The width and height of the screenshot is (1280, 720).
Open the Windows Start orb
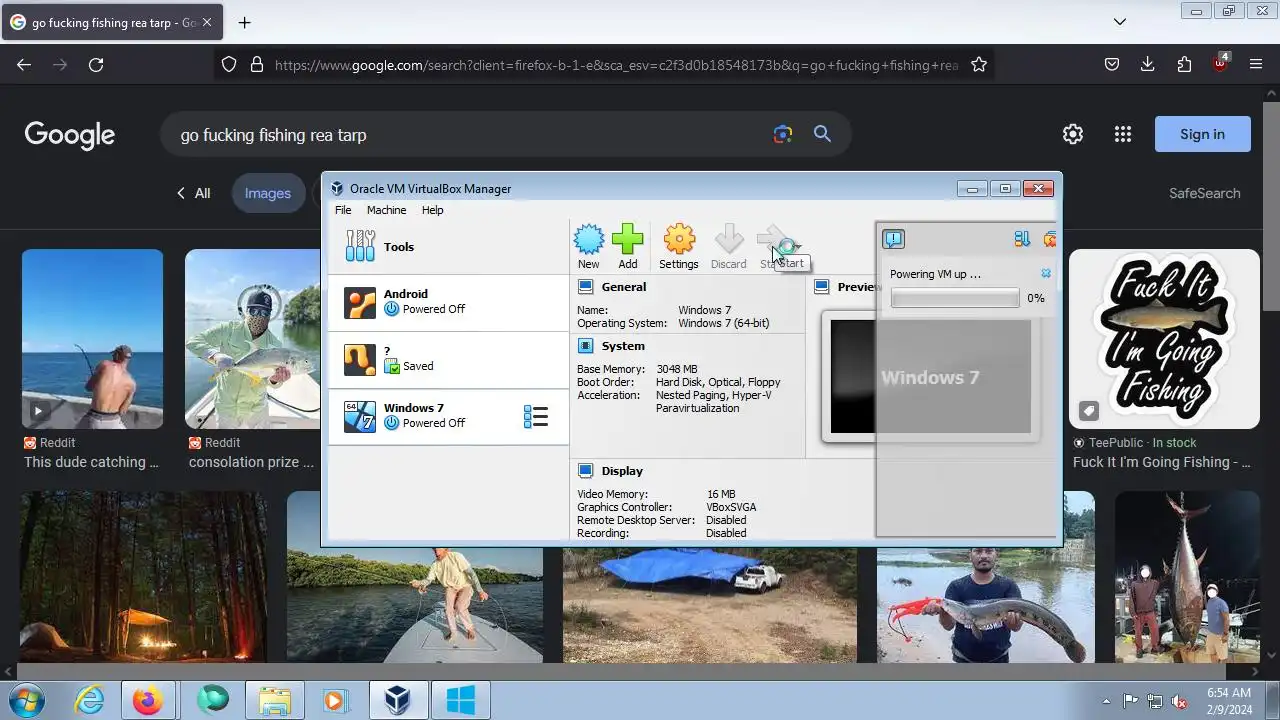click(26, 700)
